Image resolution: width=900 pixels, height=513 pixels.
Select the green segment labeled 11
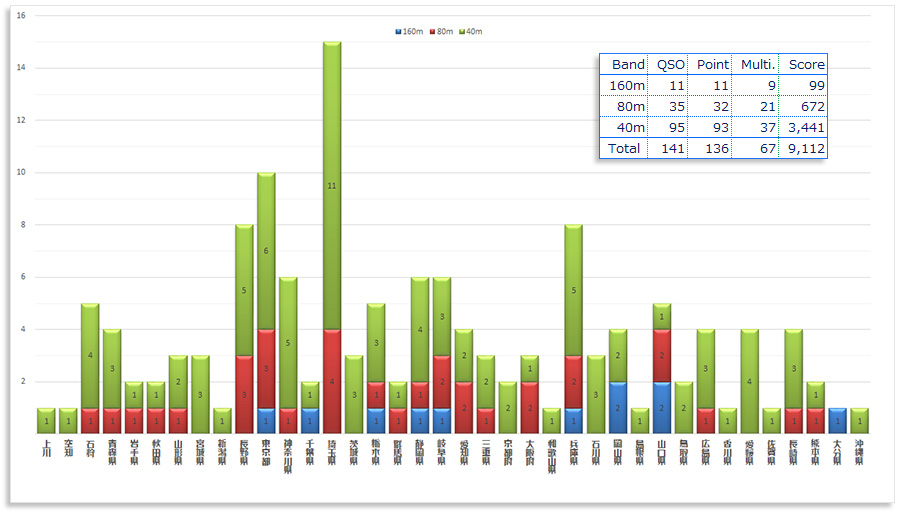click(x=332, y=185)
